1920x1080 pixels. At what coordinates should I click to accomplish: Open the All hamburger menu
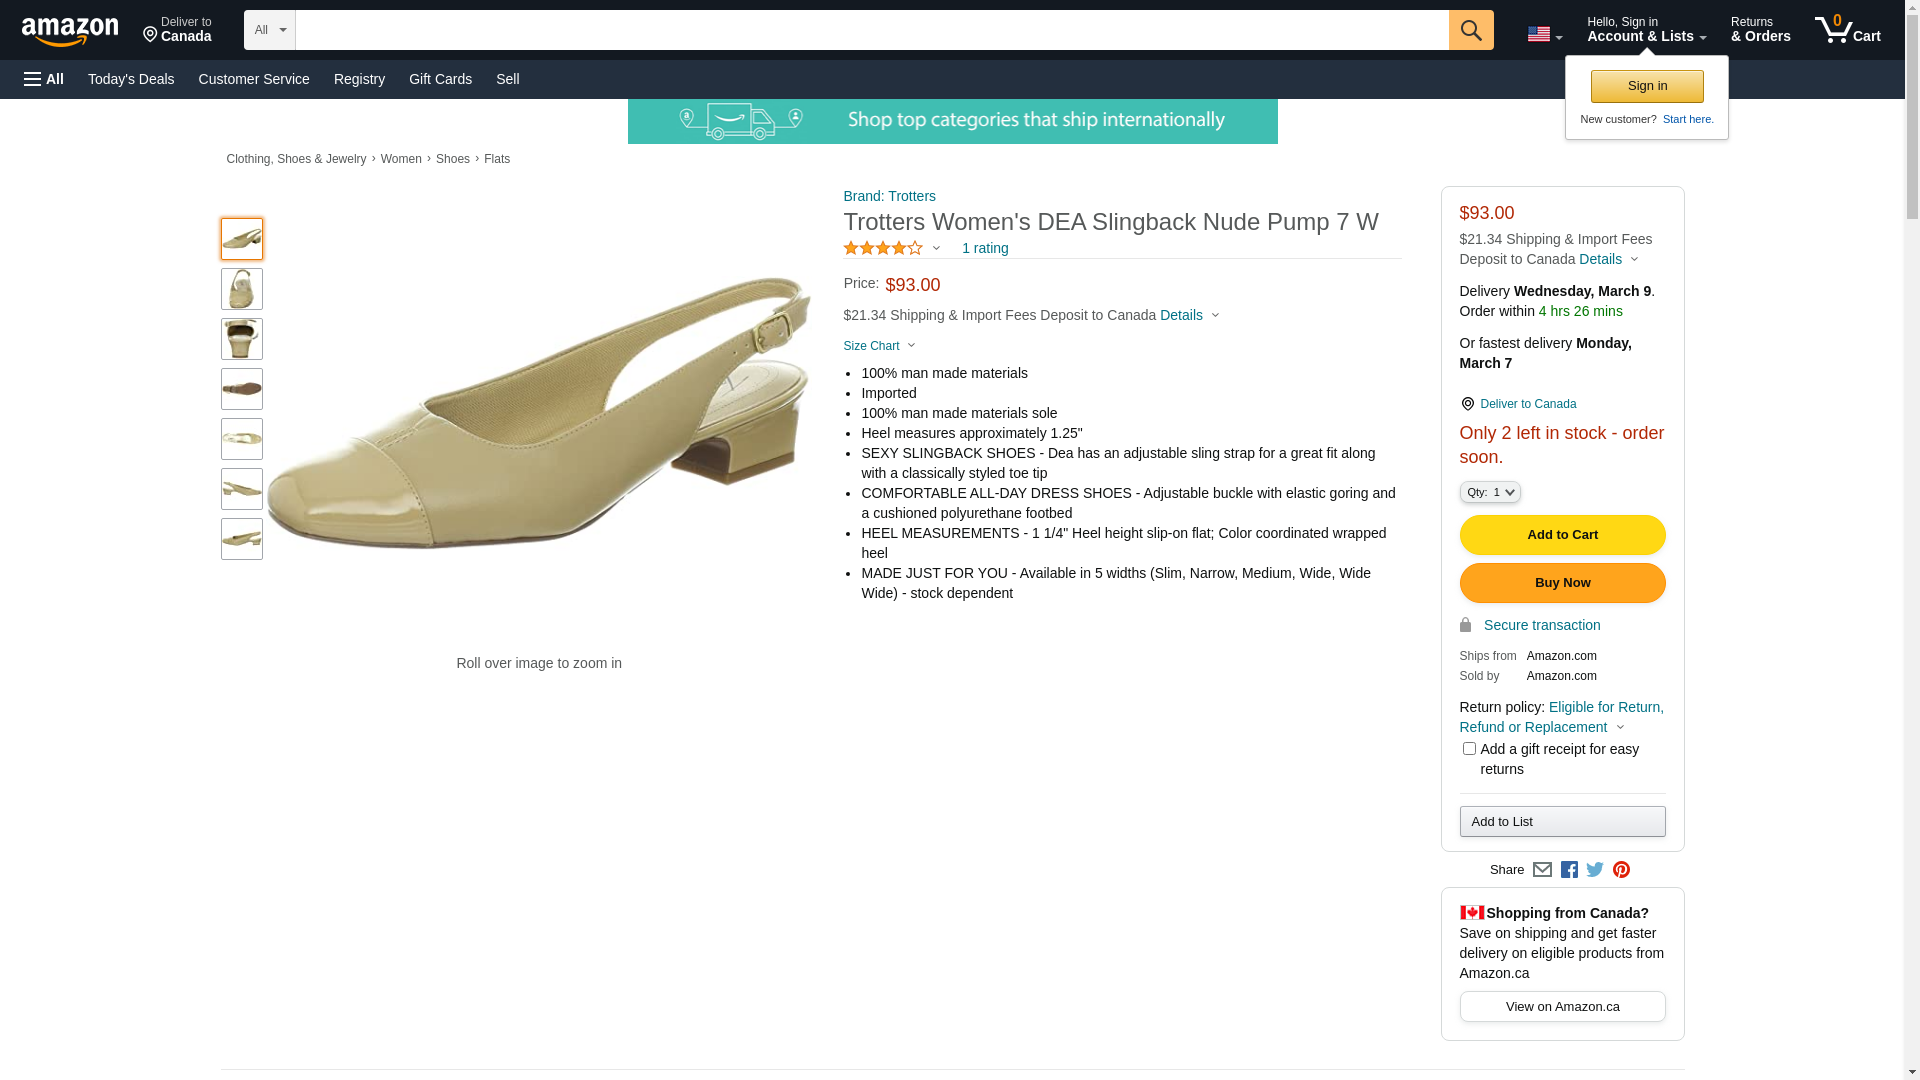coord(44,79)
